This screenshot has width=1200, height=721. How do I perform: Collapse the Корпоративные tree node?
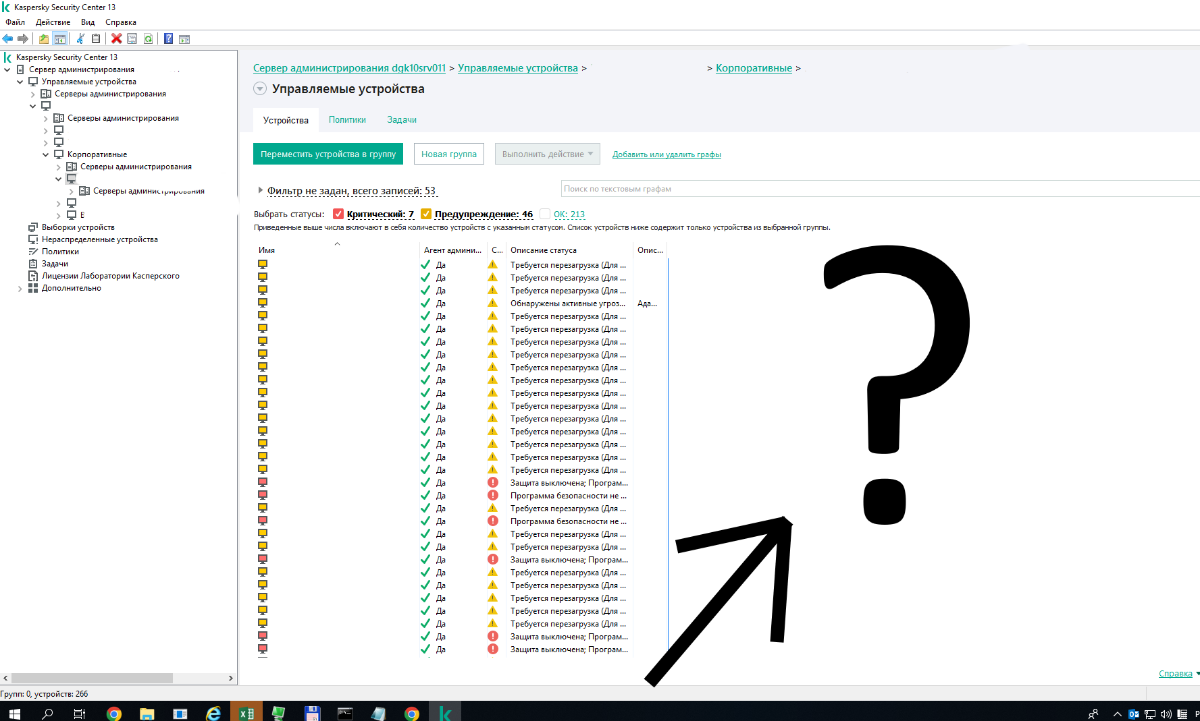pyautogui.click(x=46, y=155)
